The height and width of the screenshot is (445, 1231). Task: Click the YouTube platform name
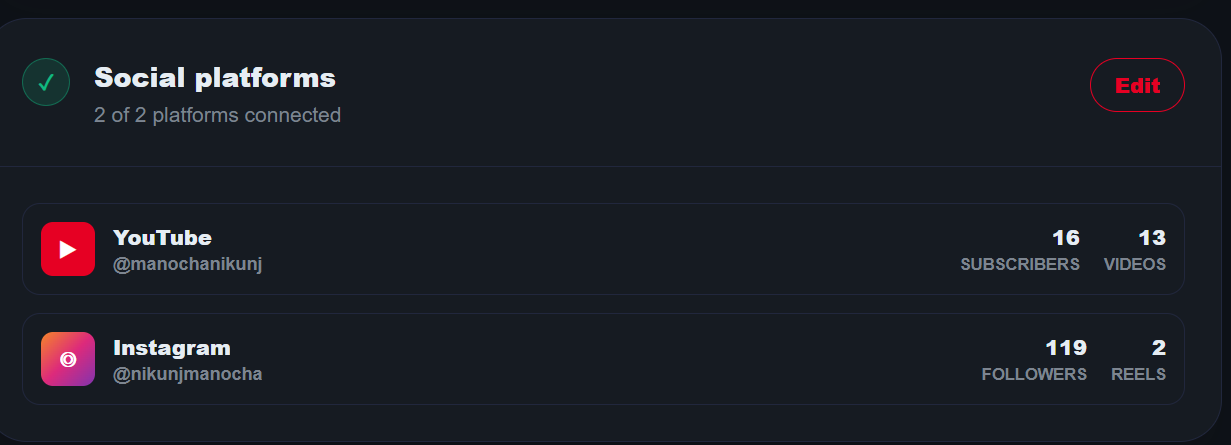(x=162, y=238)
